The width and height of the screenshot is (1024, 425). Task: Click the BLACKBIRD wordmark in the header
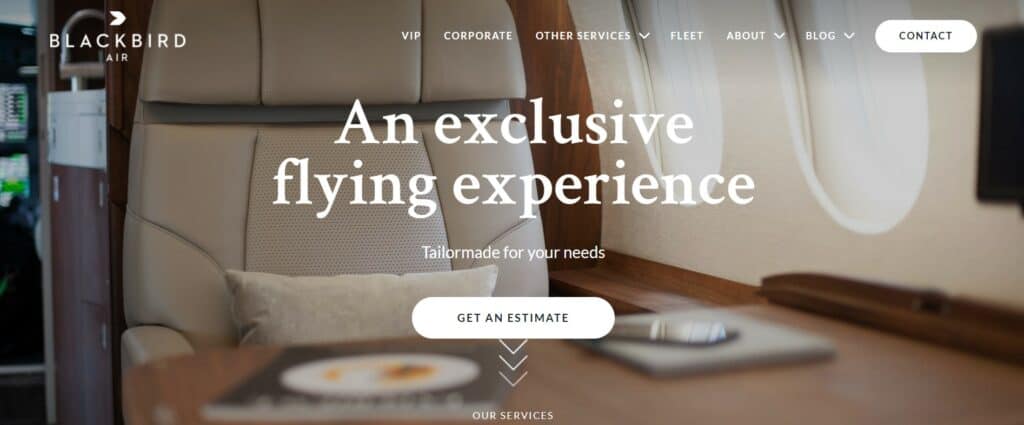tap(118, 40)
